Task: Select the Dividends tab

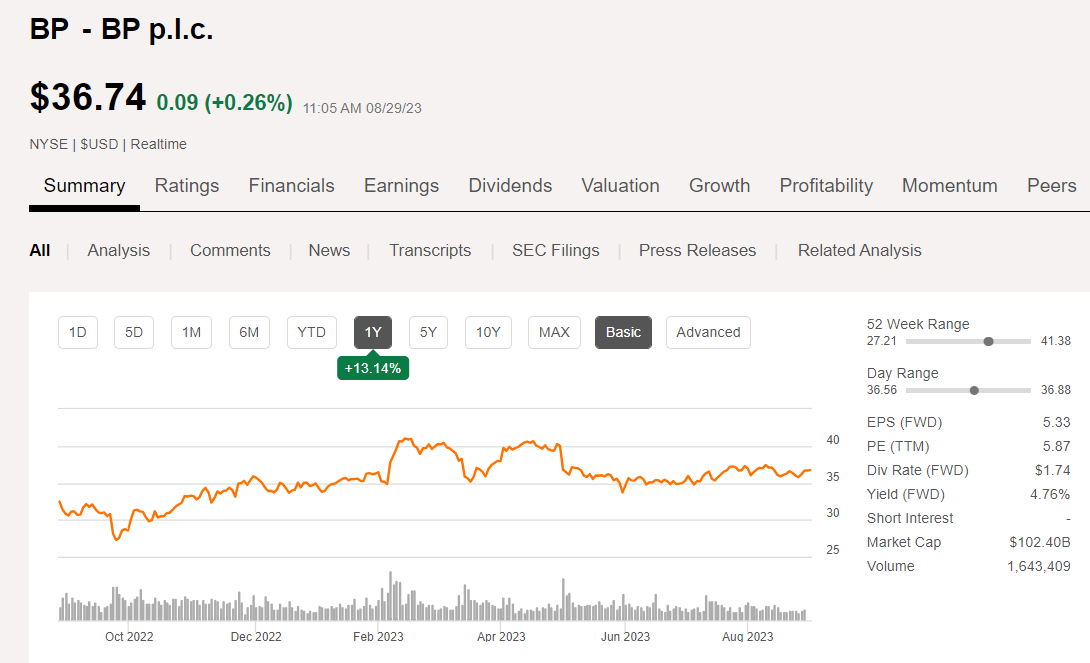Action: [510, 185]
